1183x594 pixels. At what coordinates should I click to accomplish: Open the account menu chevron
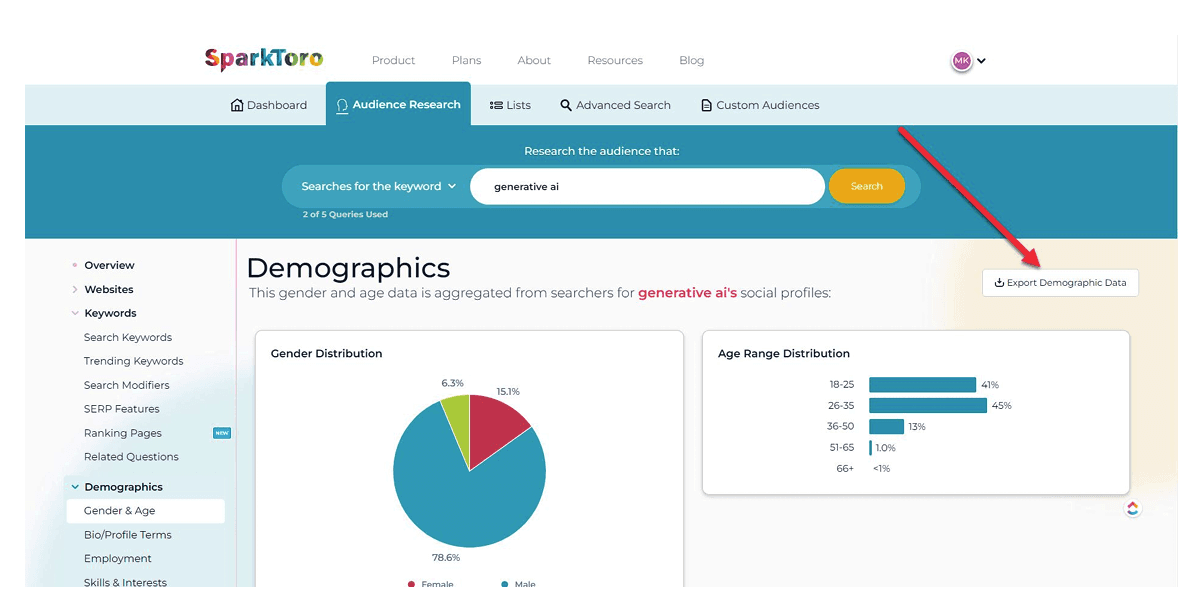tap(982, 61)
